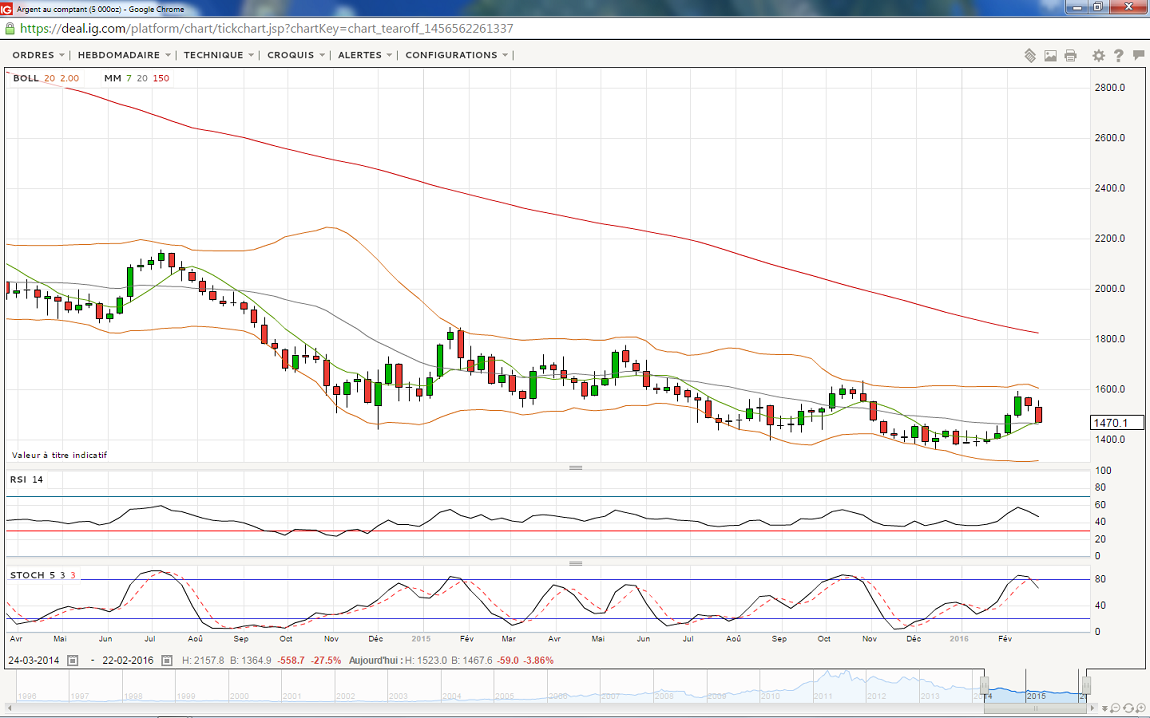Viewport: 1150px width, 718px height.
Task: Save the chart as image via picture icon
Action: click(1050, 56)
